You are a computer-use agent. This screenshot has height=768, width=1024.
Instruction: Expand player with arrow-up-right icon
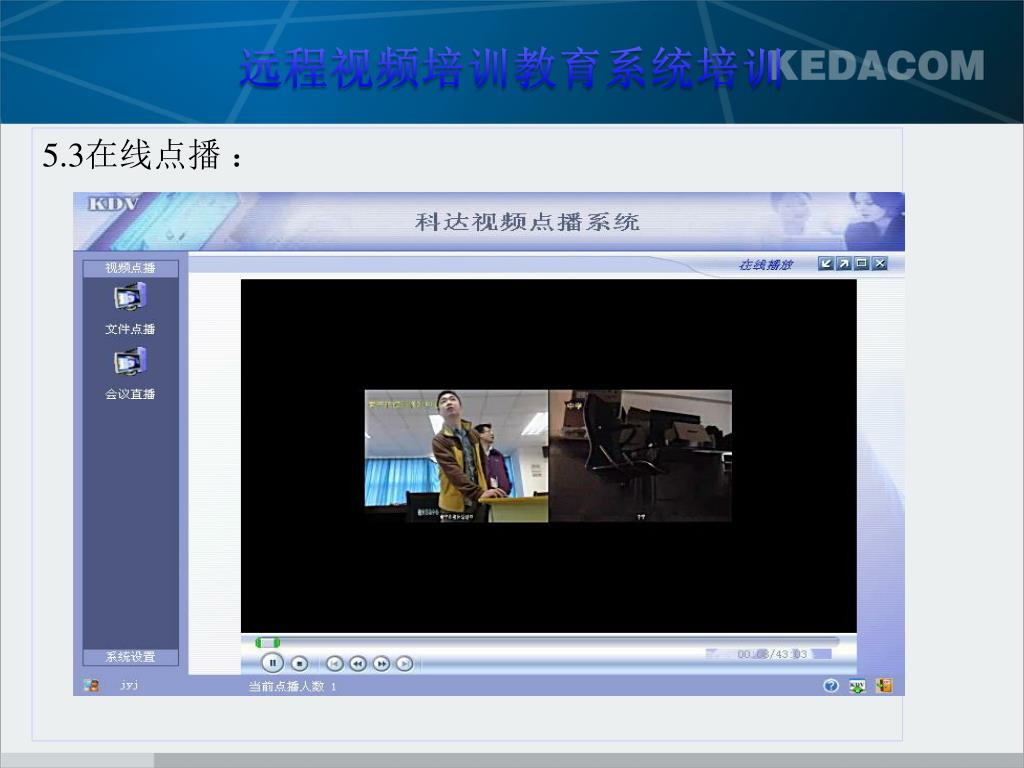pyautogui.click(x=844, y=264)
